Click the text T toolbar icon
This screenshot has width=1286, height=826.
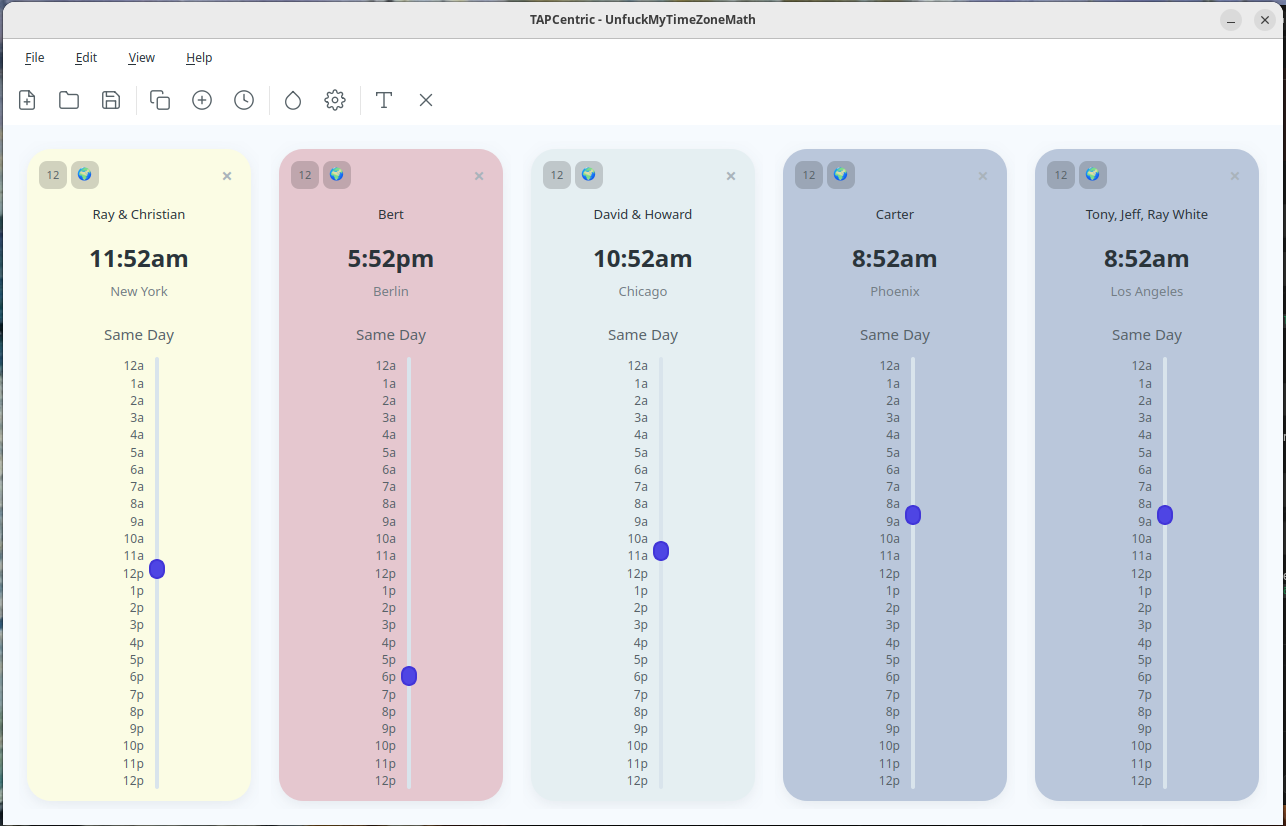pos(384,100)
